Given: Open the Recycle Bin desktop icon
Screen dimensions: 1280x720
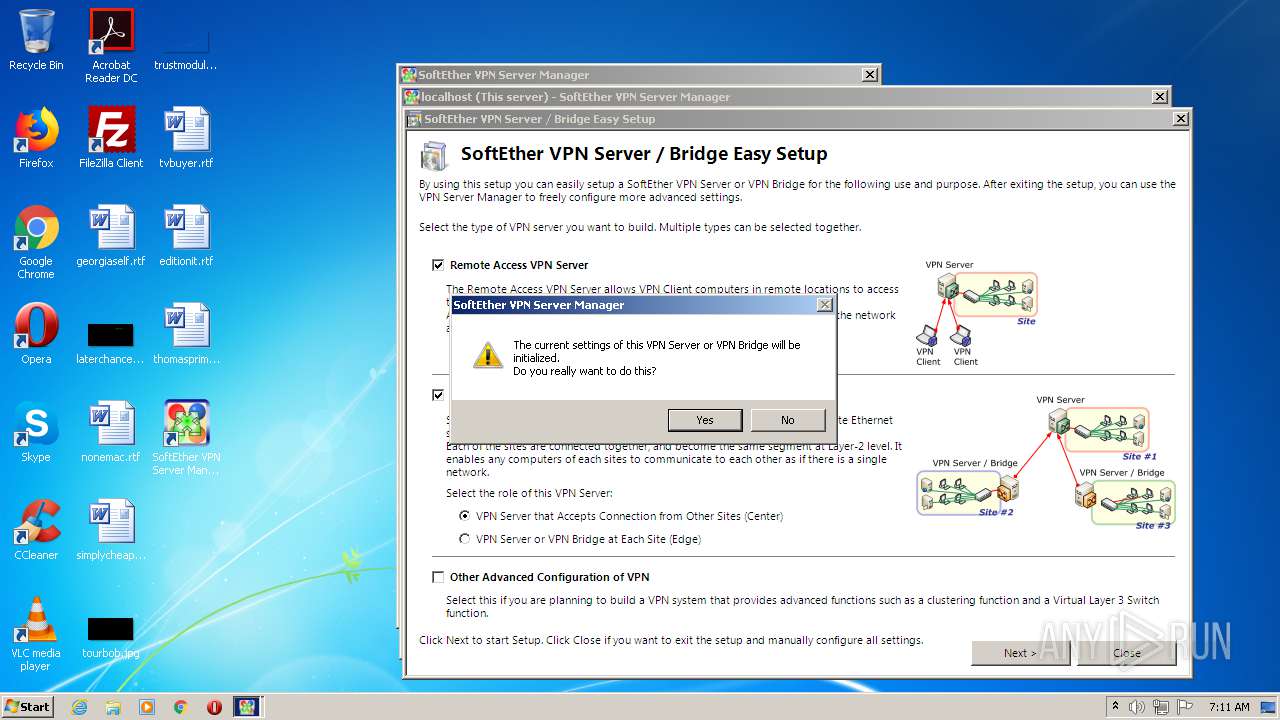Looking at the screenshot, I should click(36, 41).
